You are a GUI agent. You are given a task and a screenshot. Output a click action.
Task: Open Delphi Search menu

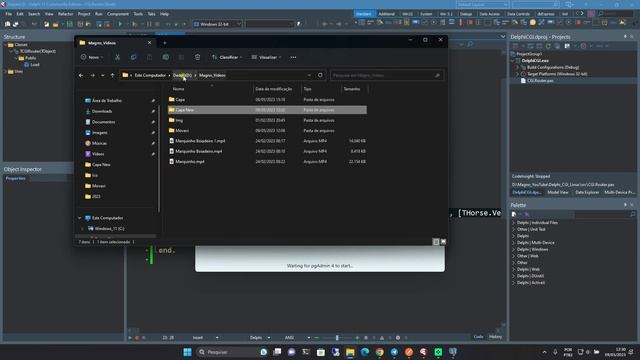(x=34, y=14)
